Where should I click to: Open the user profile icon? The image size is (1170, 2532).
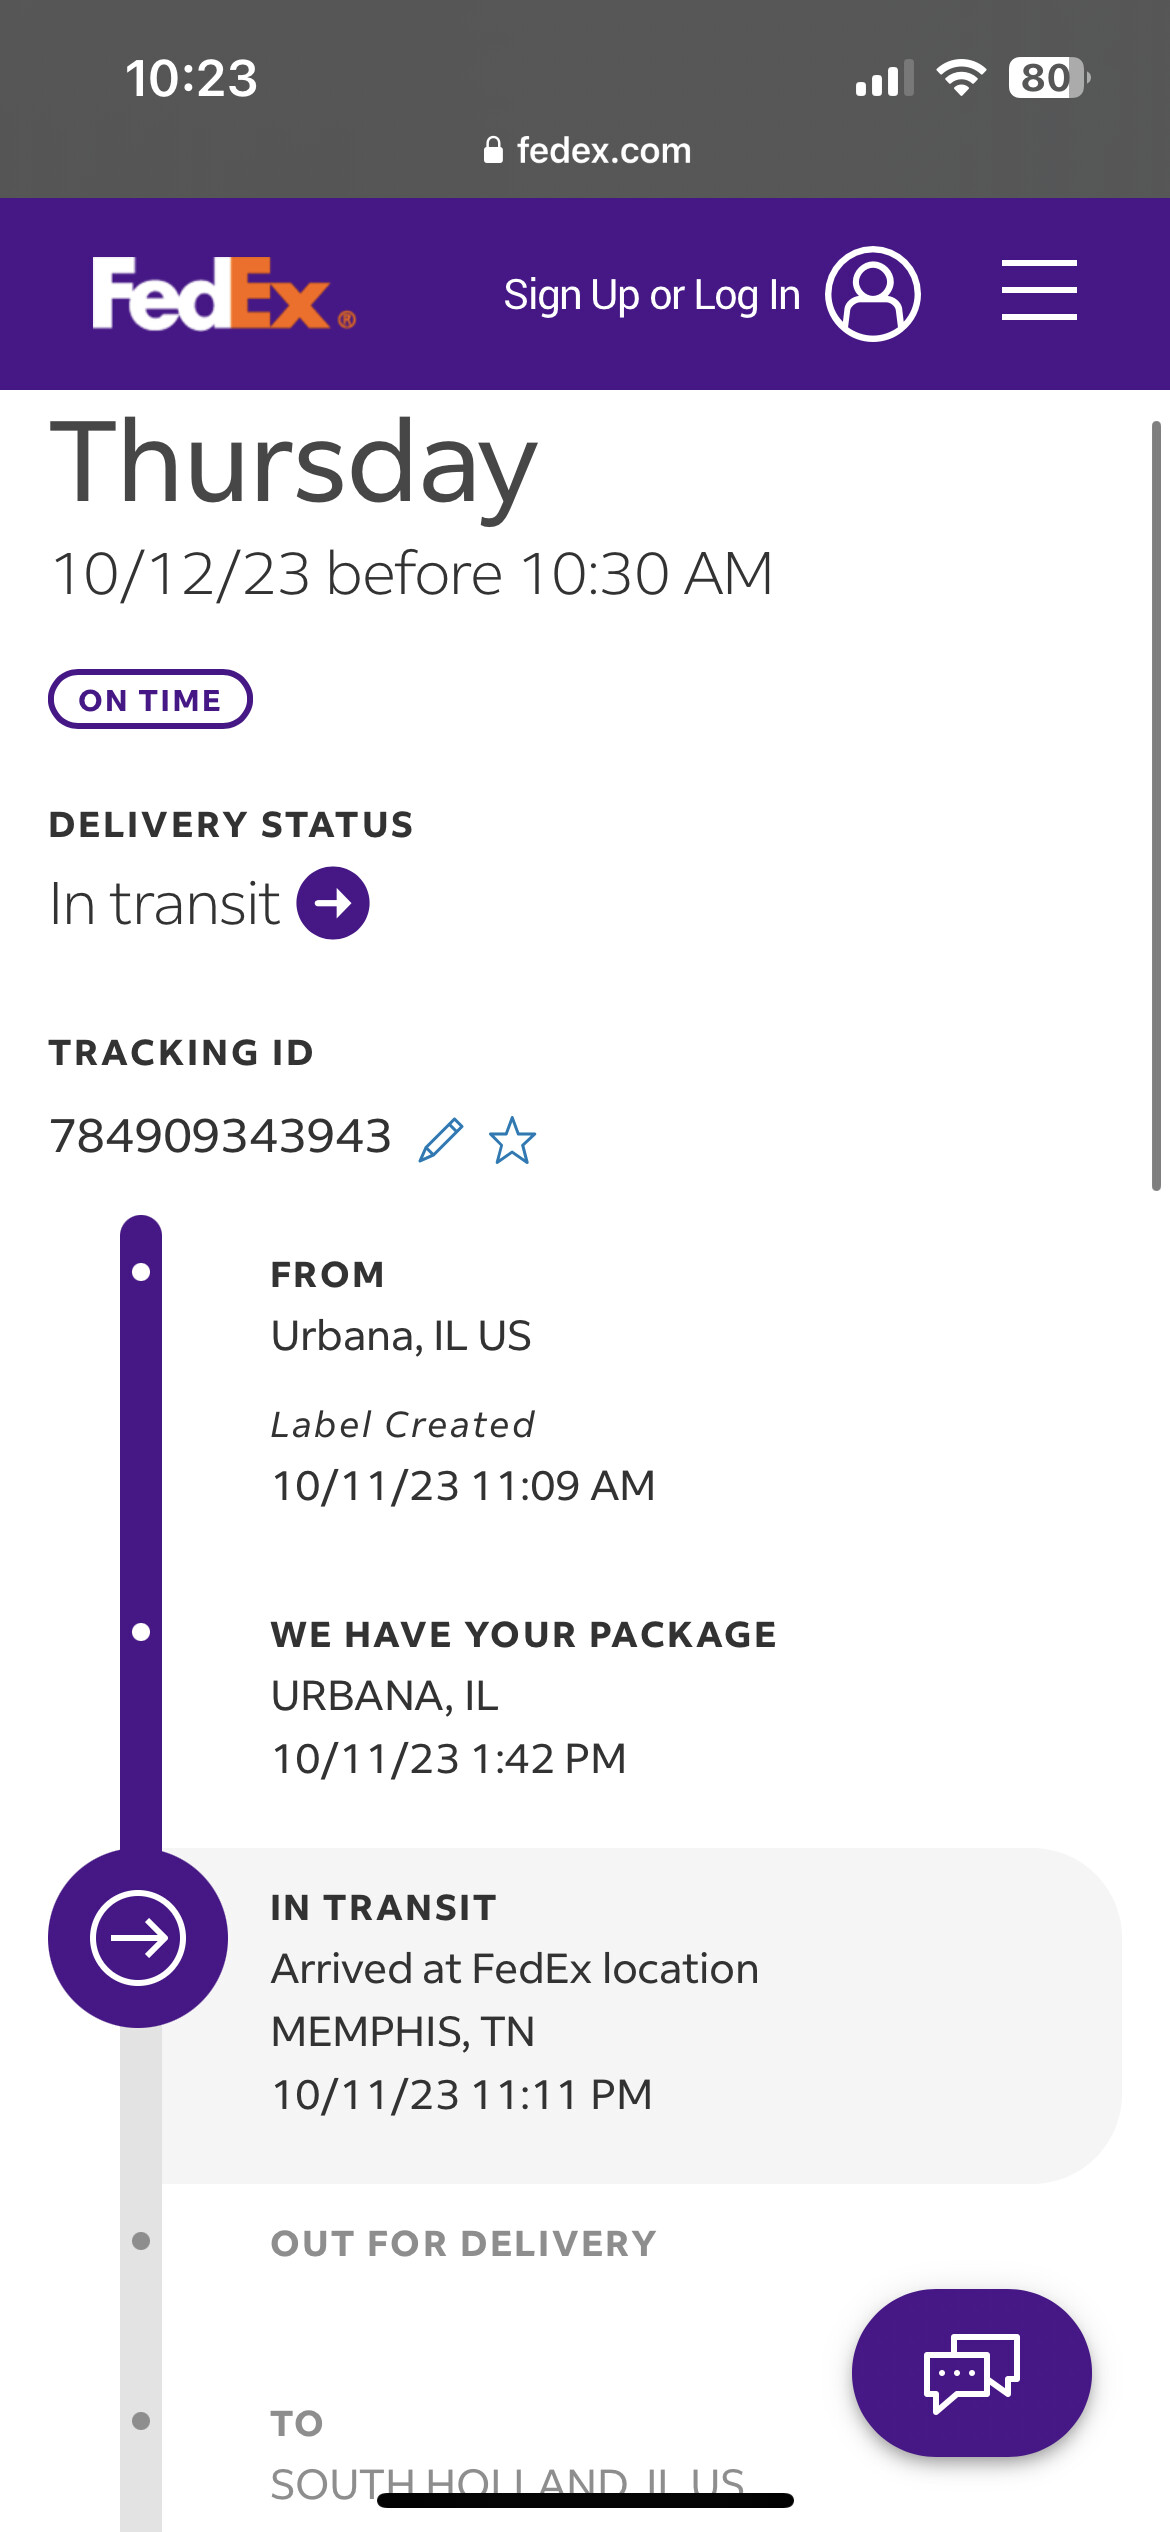872,294
